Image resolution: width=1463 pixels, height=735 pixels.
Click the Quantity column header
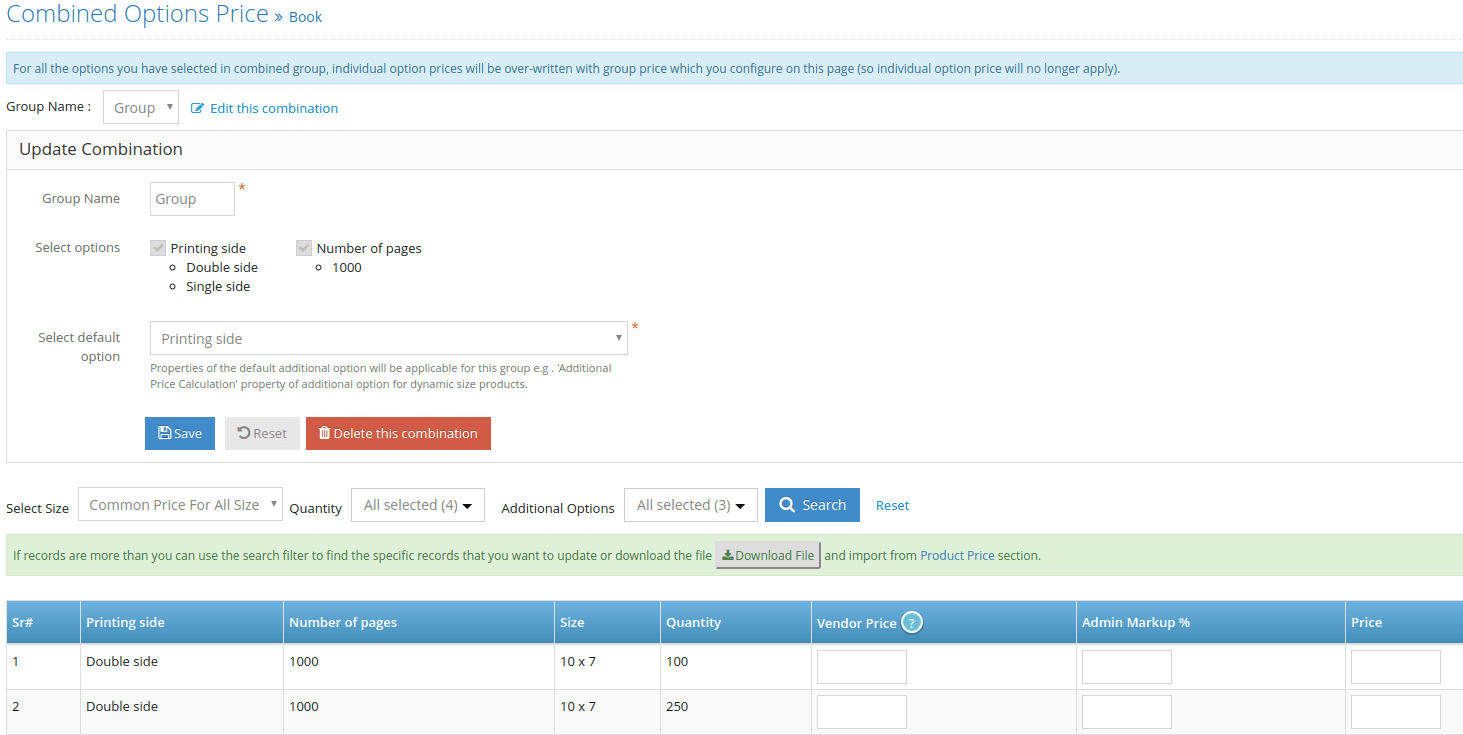(735, 622)
